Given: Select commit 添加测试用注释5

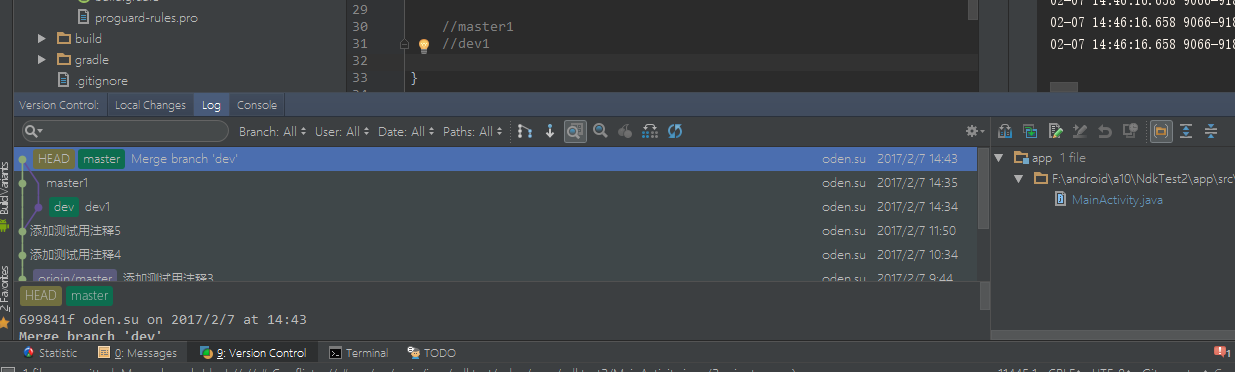Looking at the screenshot, I should [495, 231].
